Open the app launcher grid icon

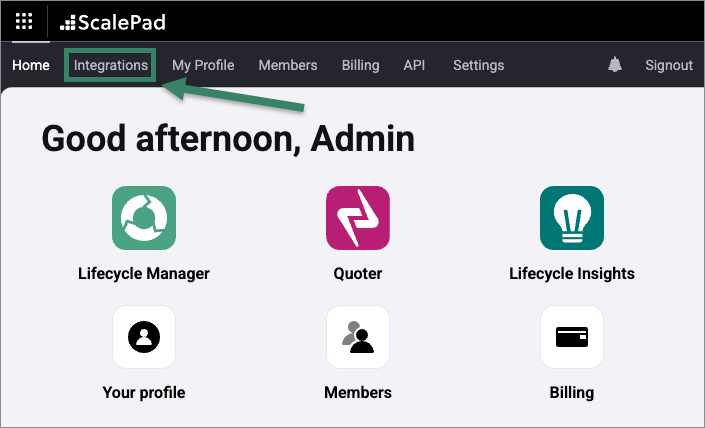(24, 21)
